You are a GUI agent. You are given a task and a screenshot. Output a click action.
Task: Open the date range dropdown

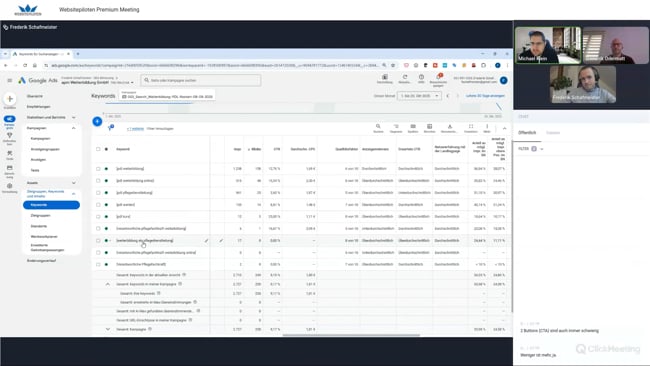click(419, 96)
